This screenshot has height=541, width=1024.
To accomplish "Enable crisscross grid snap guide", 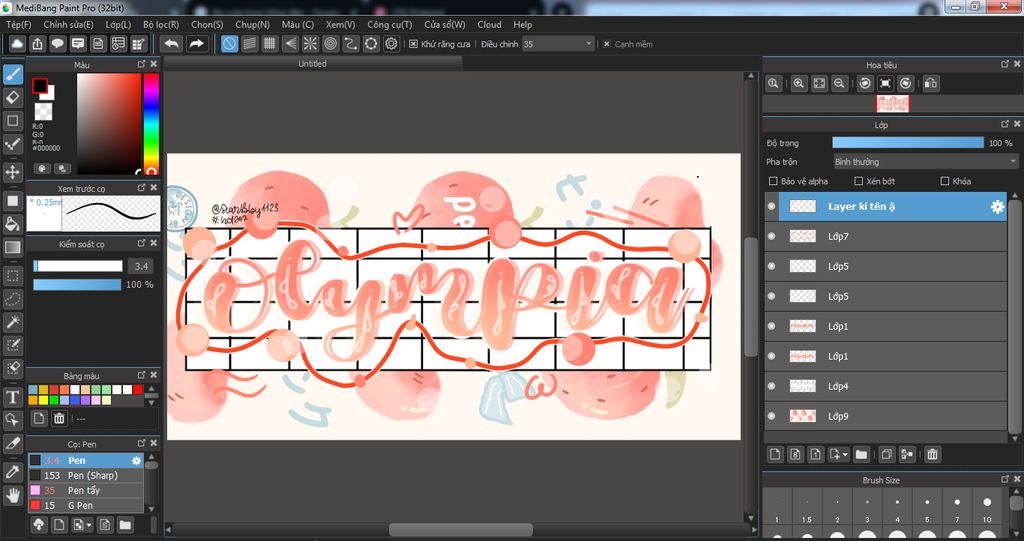I will (270, 44).
